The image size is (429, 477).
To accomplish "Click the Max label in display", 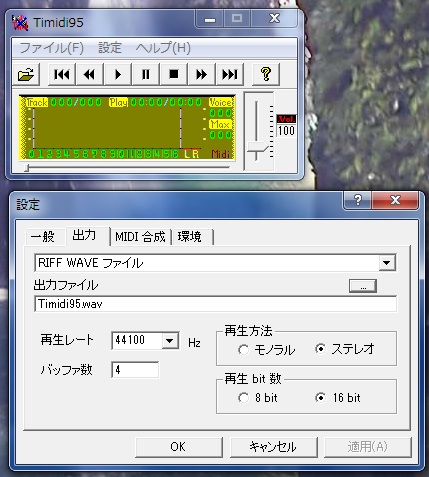I will tap(220, 124).
